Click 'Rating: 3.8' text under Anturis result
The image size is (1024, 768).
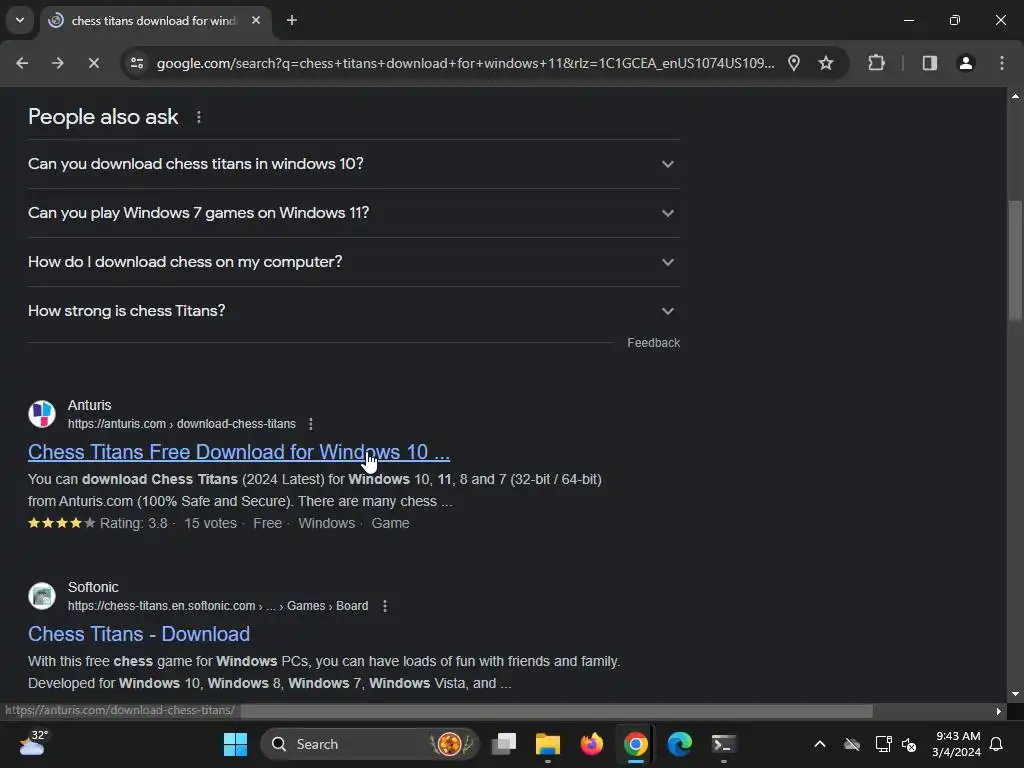(133, 524)
